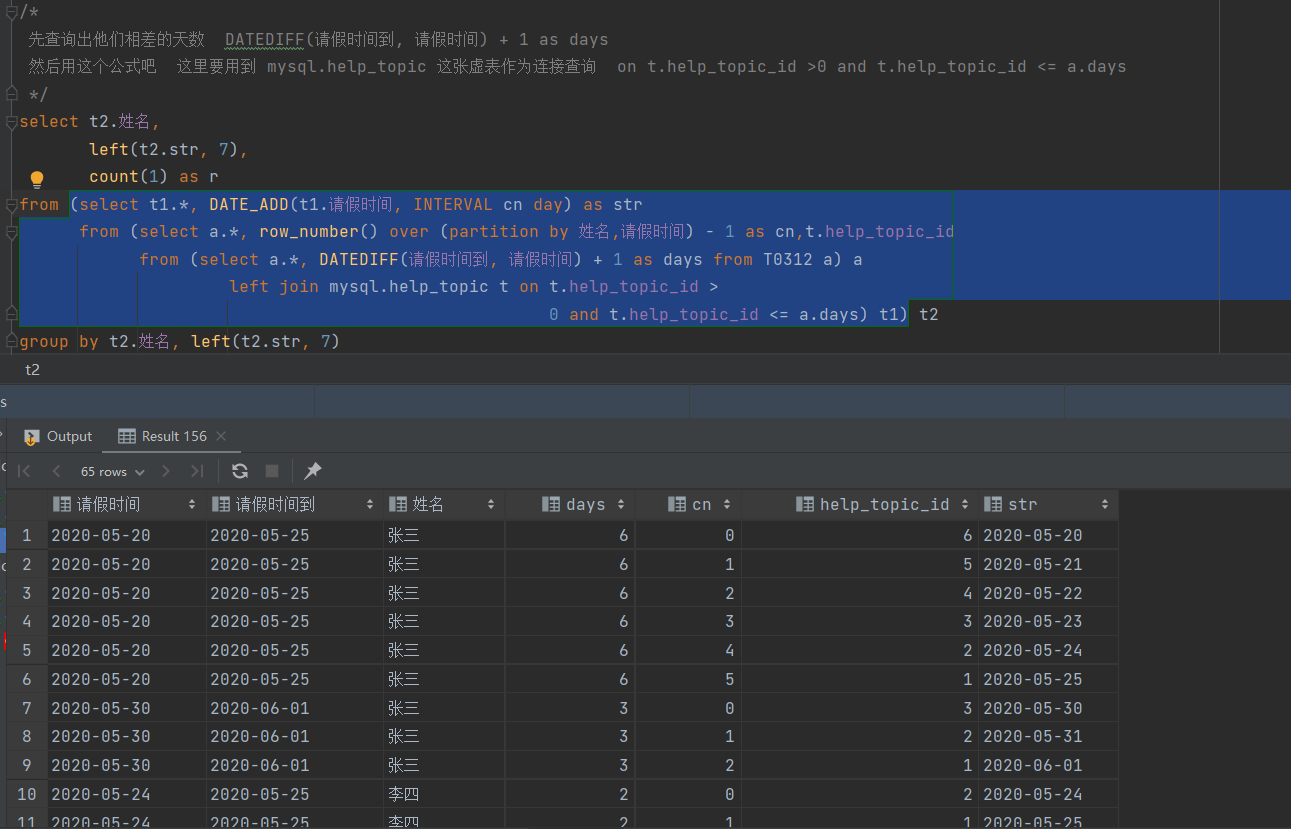Click count(1) in the select list
1291x829 pixels.
(x=129, y=177)
